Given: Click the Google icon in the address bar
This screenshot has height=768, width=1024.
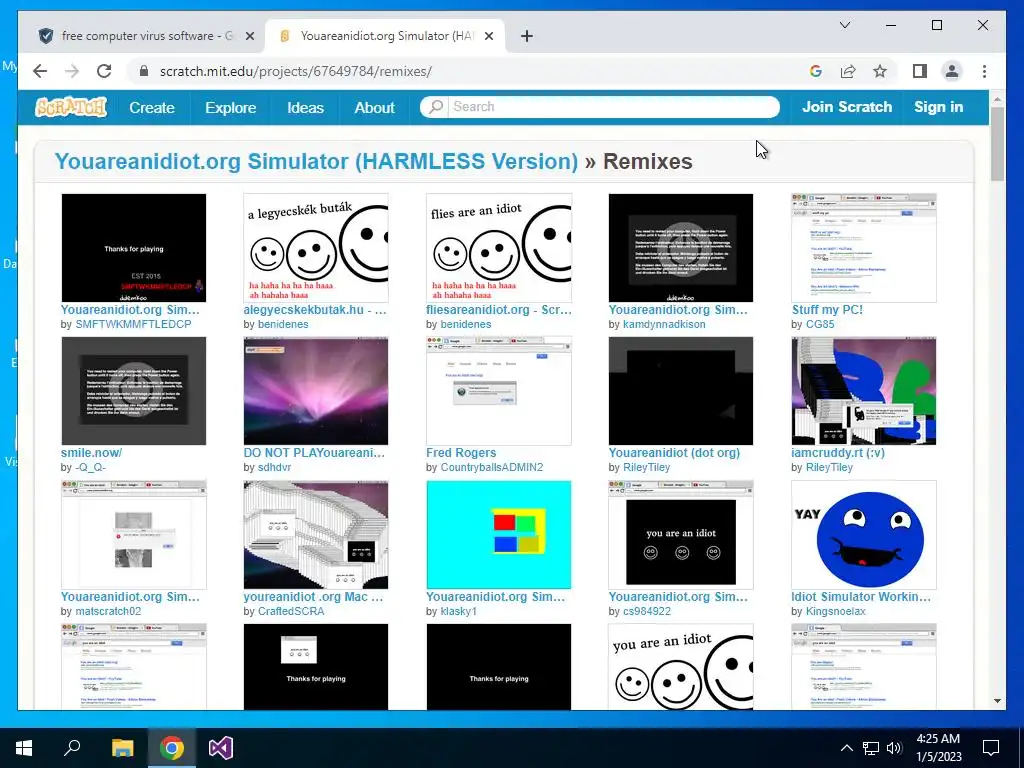Looking at the screenshot, I should point(816,71).
